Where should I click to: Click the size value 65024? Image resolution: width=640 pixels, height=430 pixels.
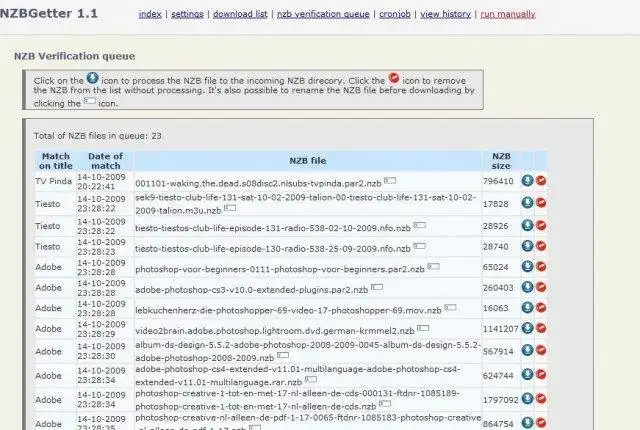tap(496, 267)
